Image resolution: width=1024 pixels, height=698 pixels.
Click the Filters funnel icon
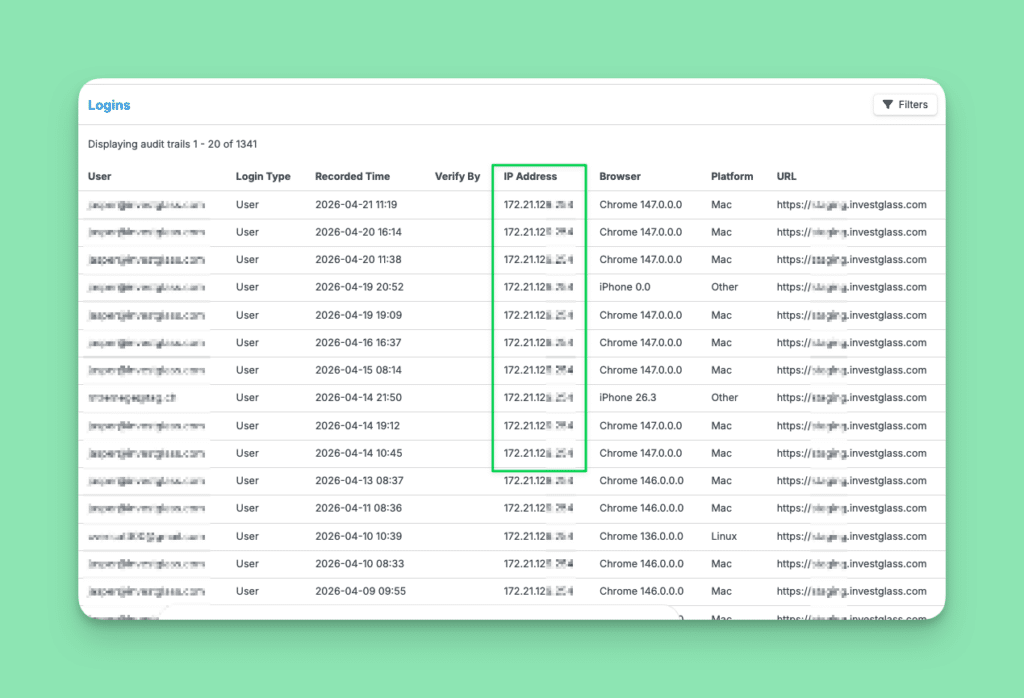coord(888,104)
